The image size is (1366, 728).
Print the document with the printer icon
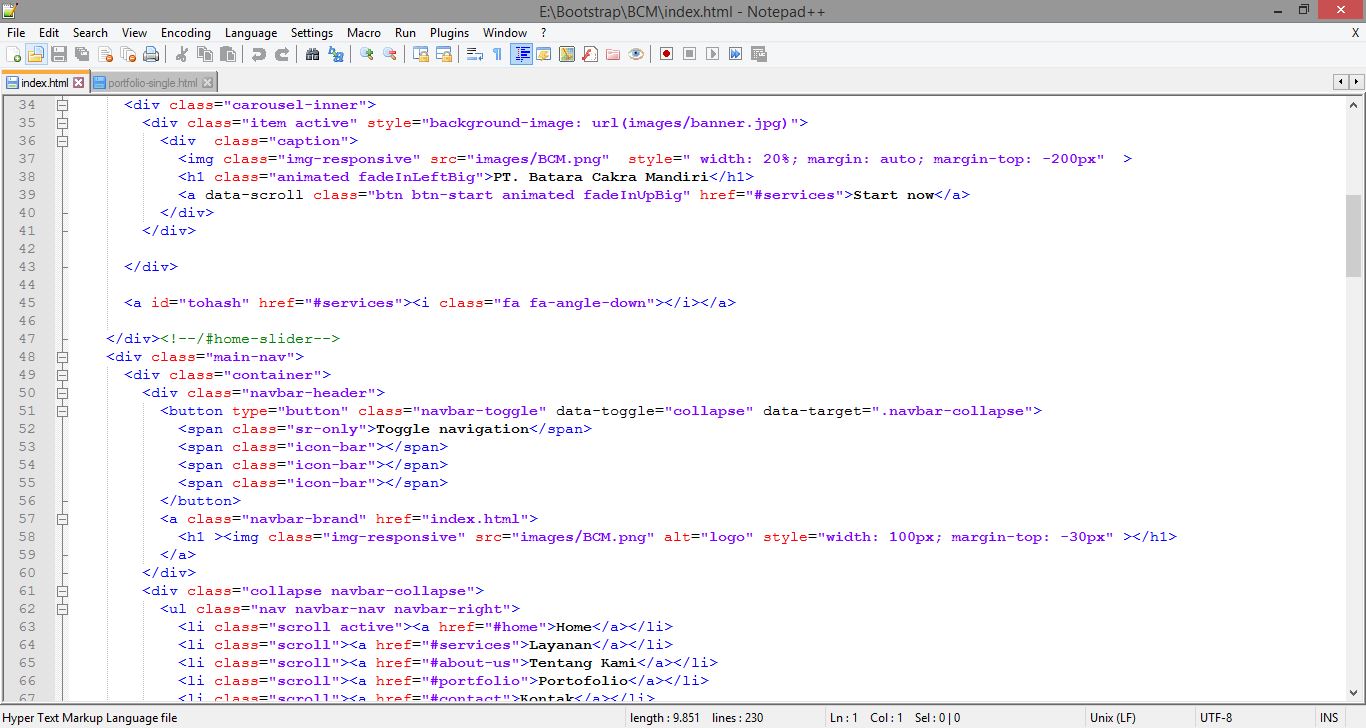click(x=150, y=54)
